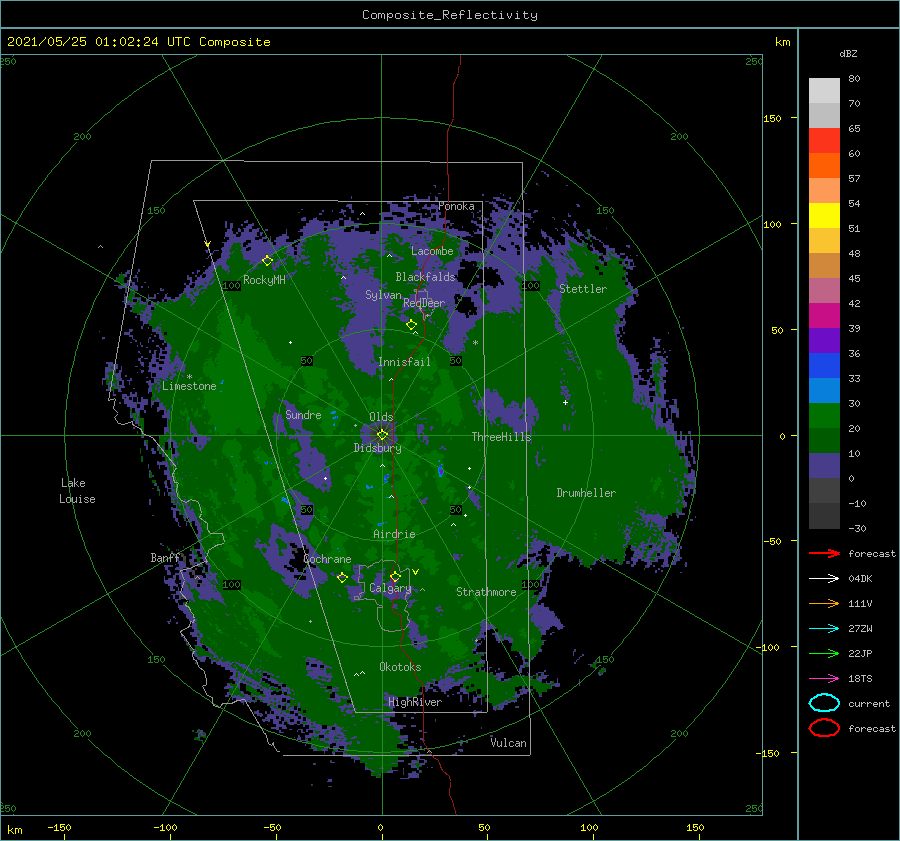Click the Banff label
This screenshot has width=900, height=841.
pyautogui.click(x=165, y=558)
